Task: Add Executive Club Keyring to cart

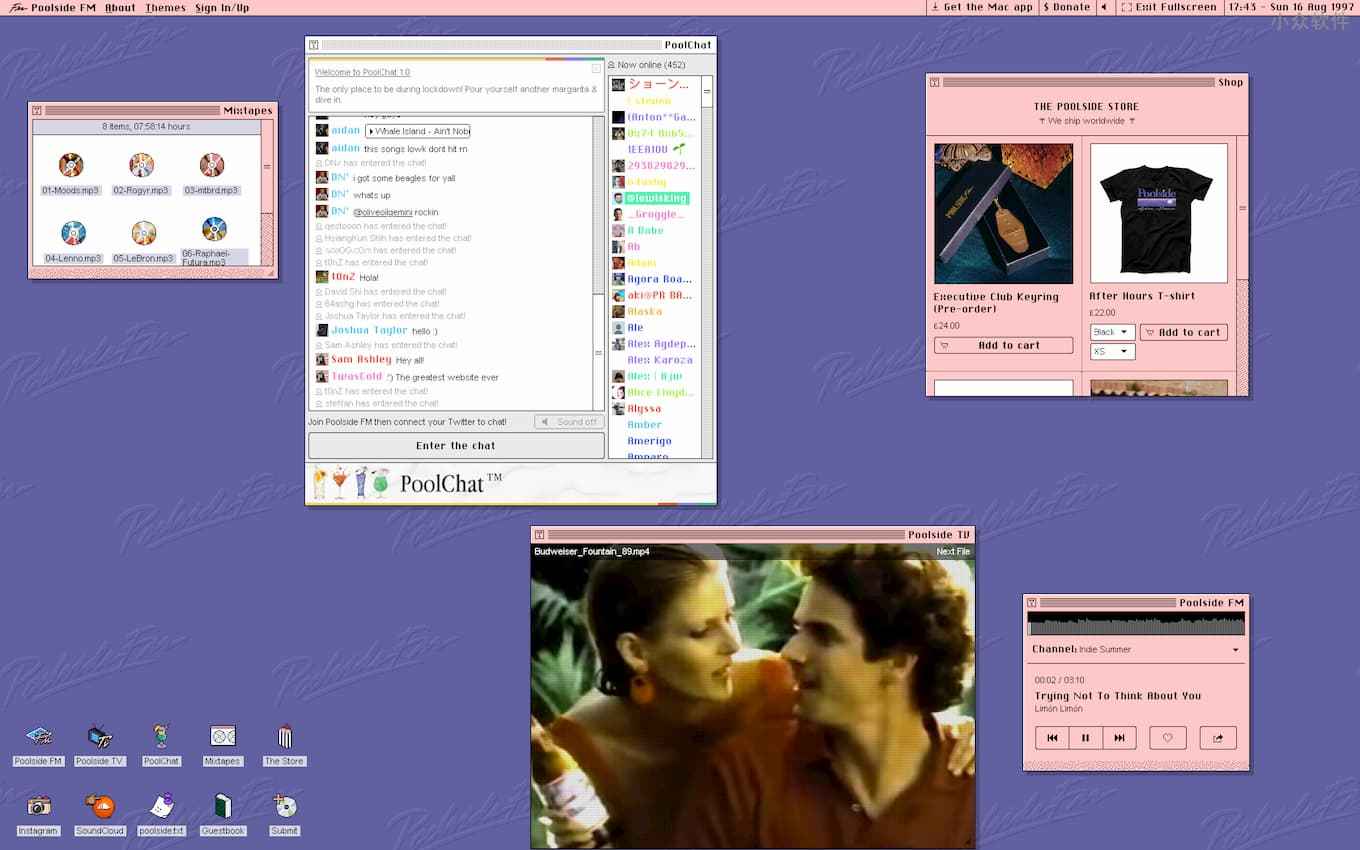Action: (x=1003, y=345)
